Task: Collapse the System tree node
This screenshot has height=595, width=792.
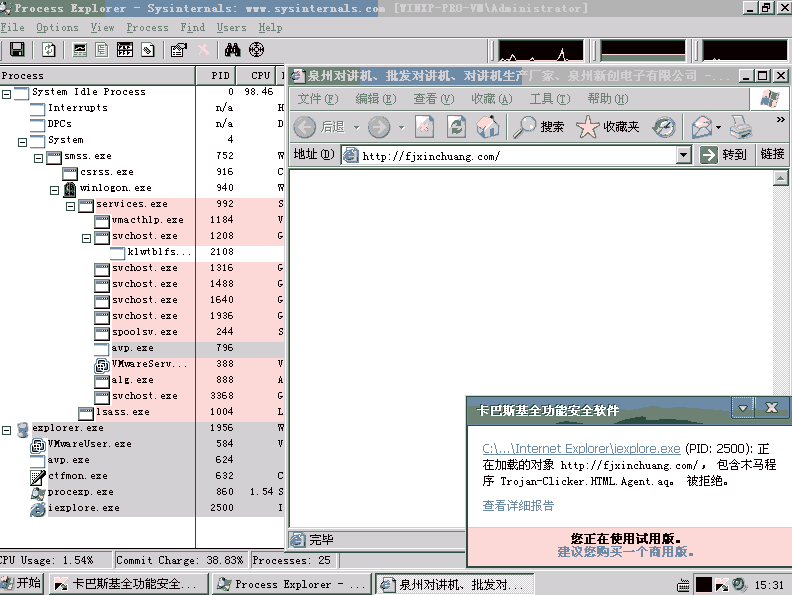Action: click(23, 142)
